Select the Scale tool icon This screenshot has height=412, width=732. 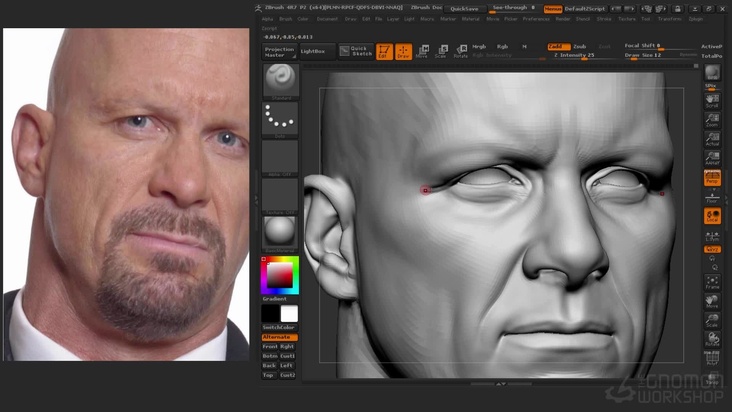441,51
